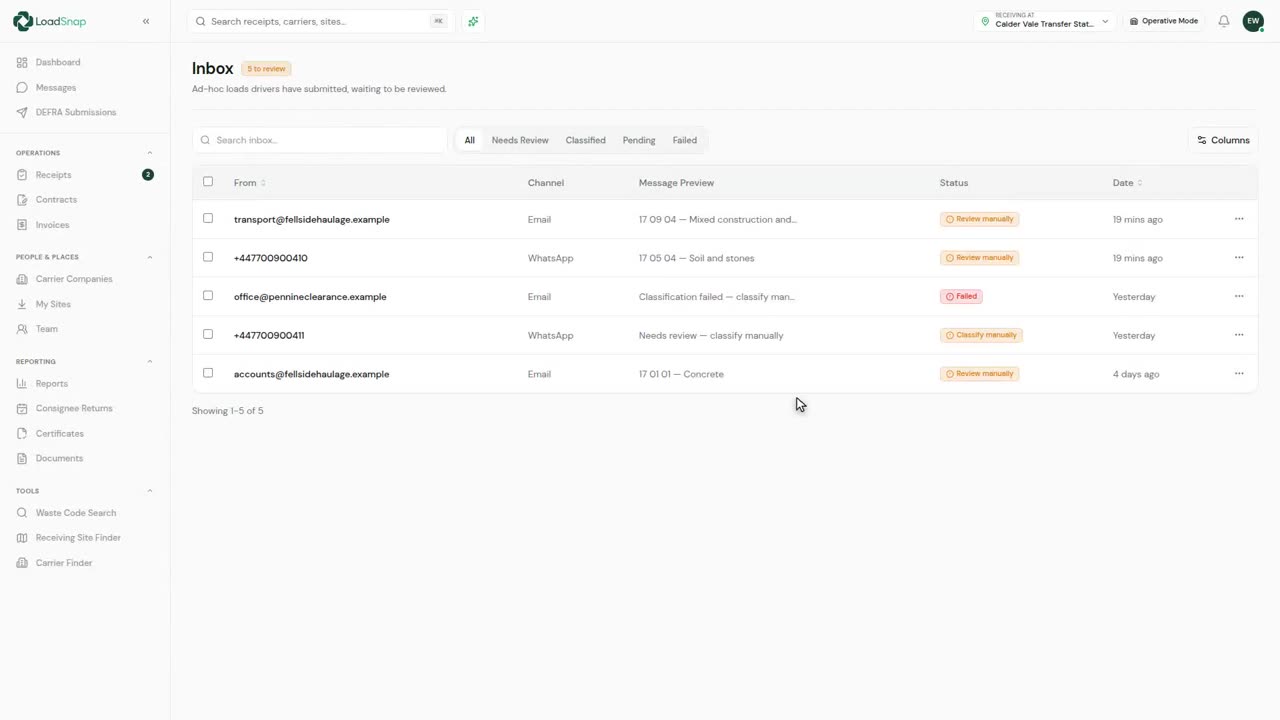This screenshot has width=1280, height=720.
Task: Switch to the Needs Review tab
Action: 520,140
